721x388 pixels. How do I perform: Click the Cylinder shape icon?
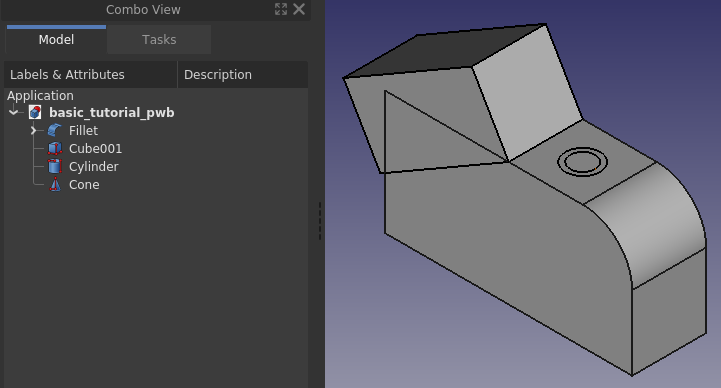tap(55, 166)
